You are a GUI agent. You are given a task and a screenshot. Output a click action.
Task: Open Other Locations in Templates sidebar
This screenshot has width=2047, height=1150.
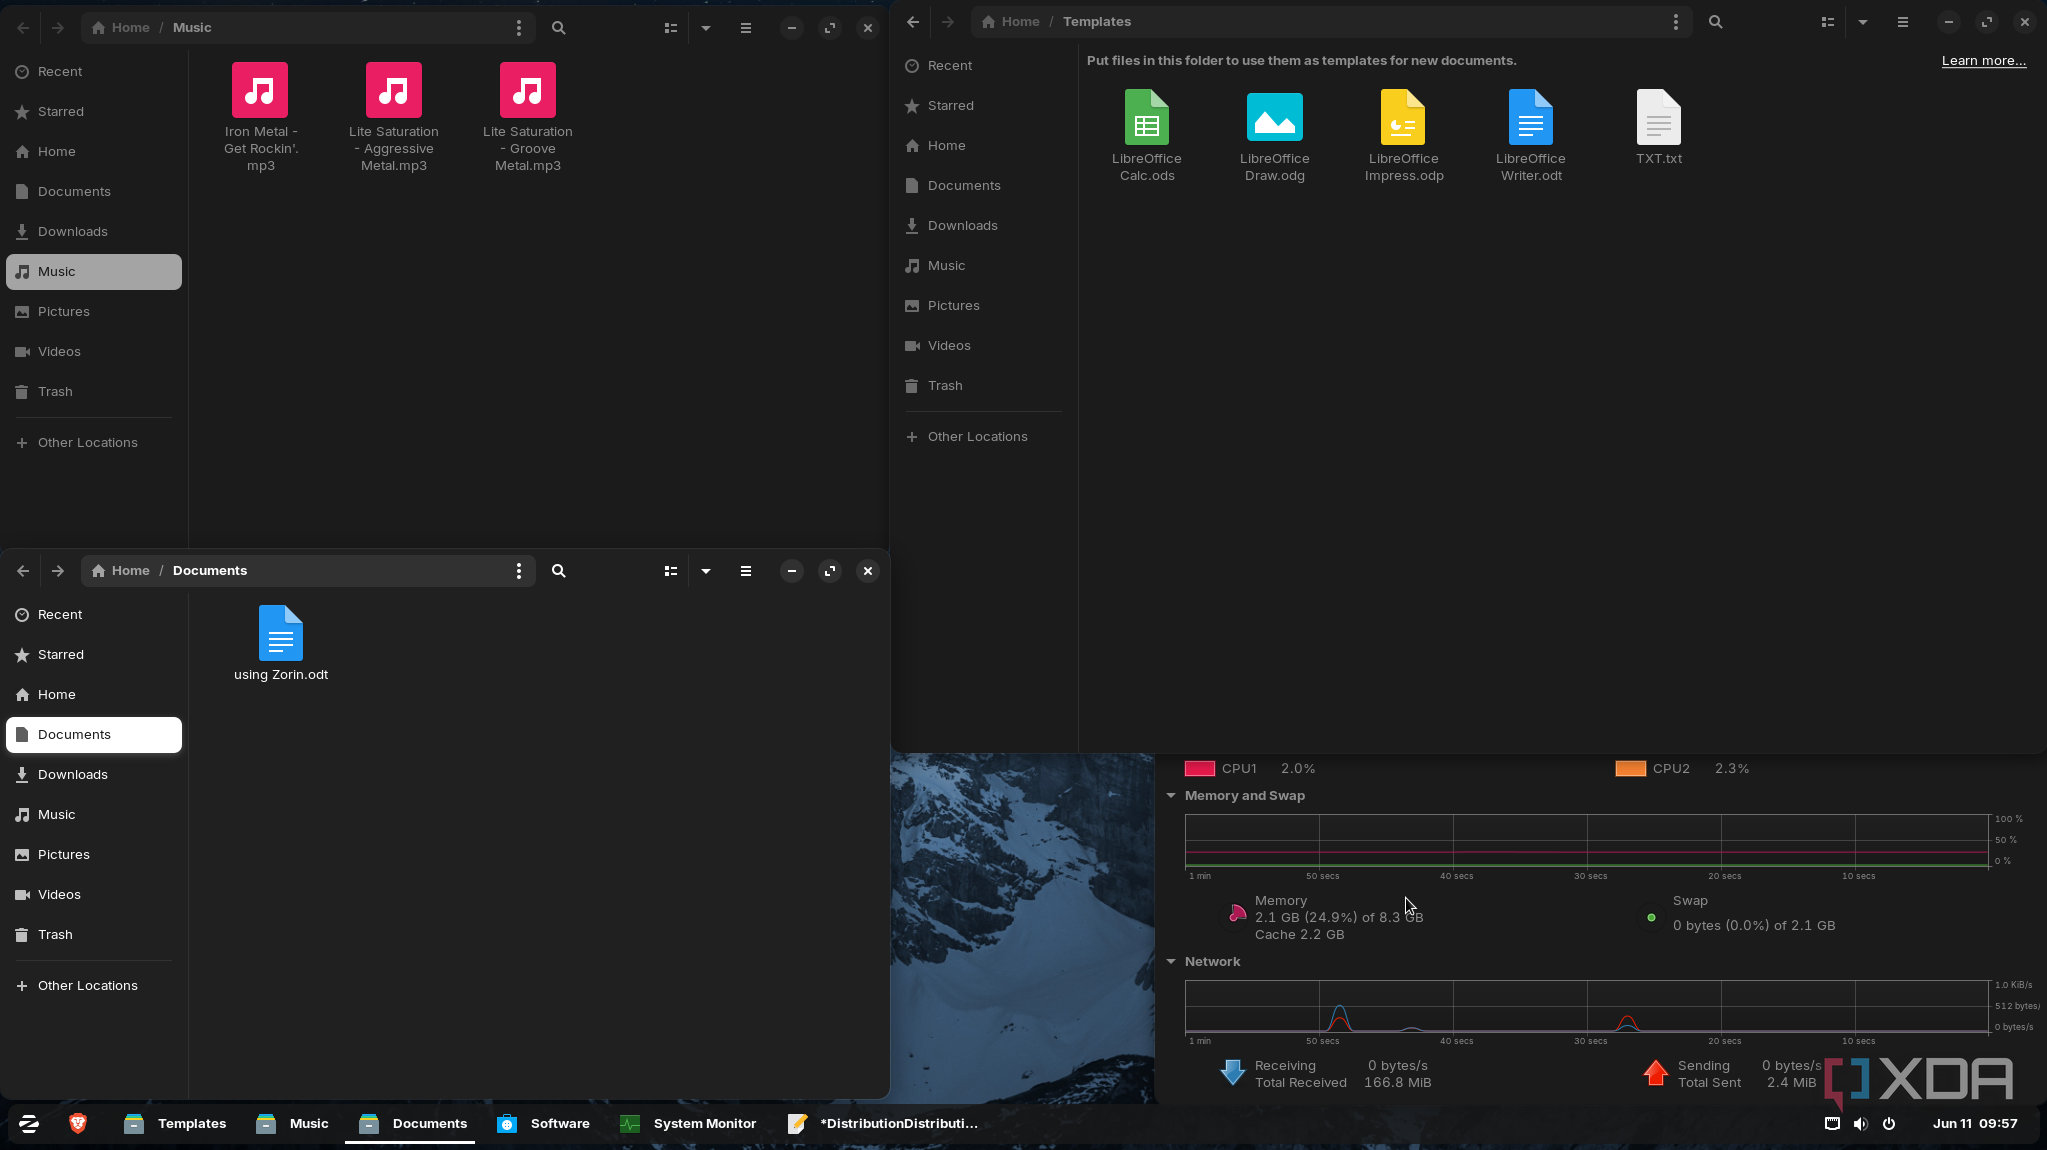[x=984, y=437]
